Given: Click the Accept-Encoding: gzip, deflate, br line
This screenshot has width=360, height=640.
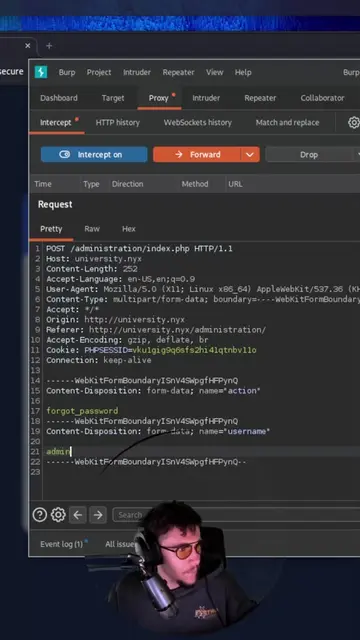Looking at the screenshot, I should point(127,340).
